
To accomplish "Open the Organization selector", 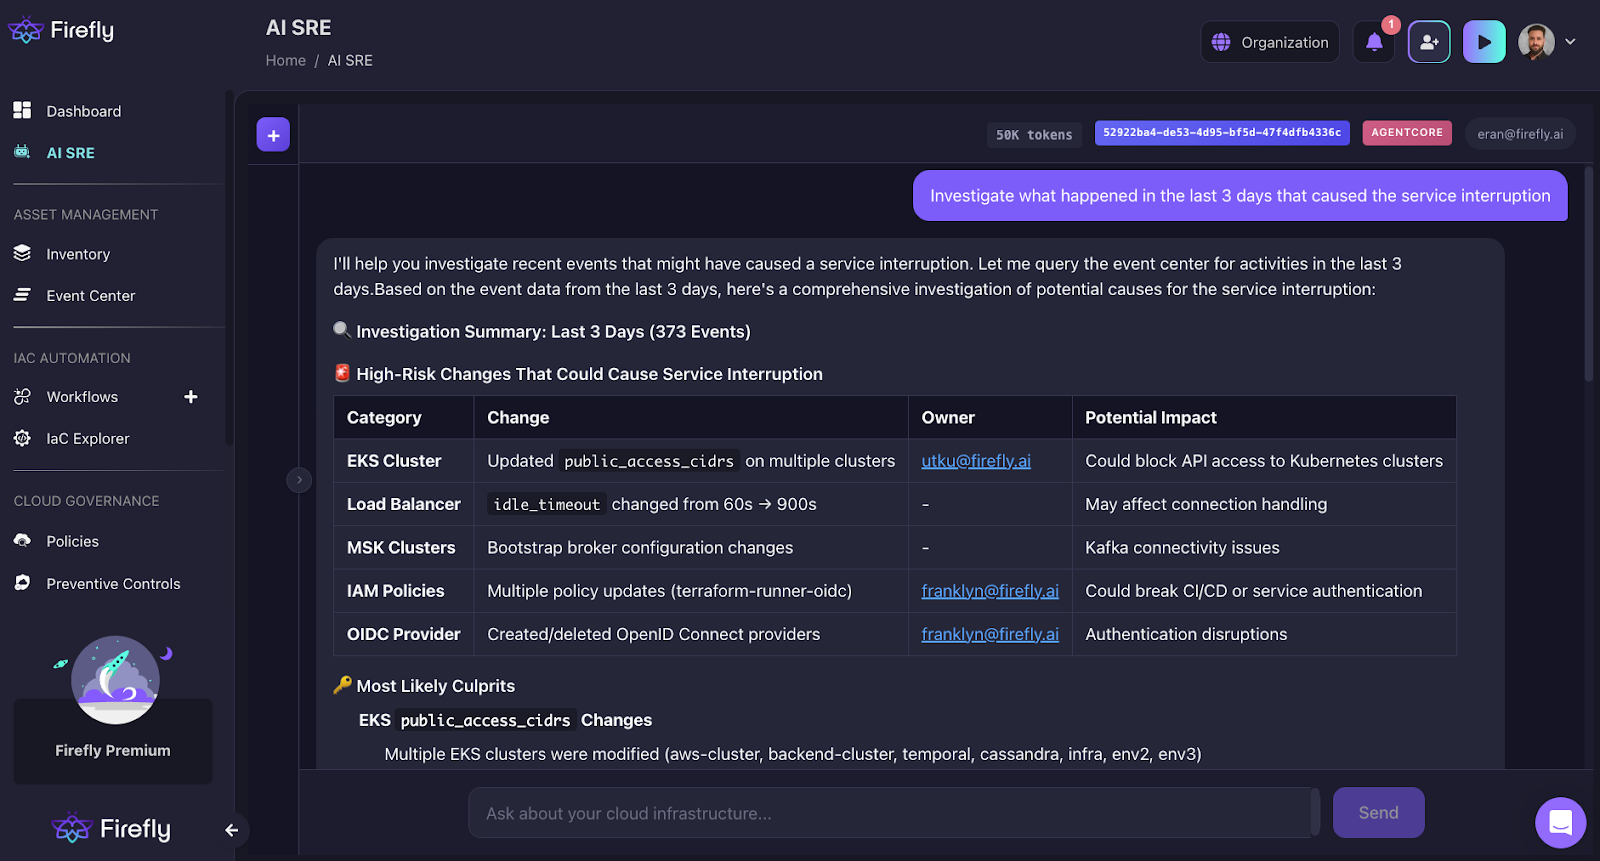I will pos(1270,42).
